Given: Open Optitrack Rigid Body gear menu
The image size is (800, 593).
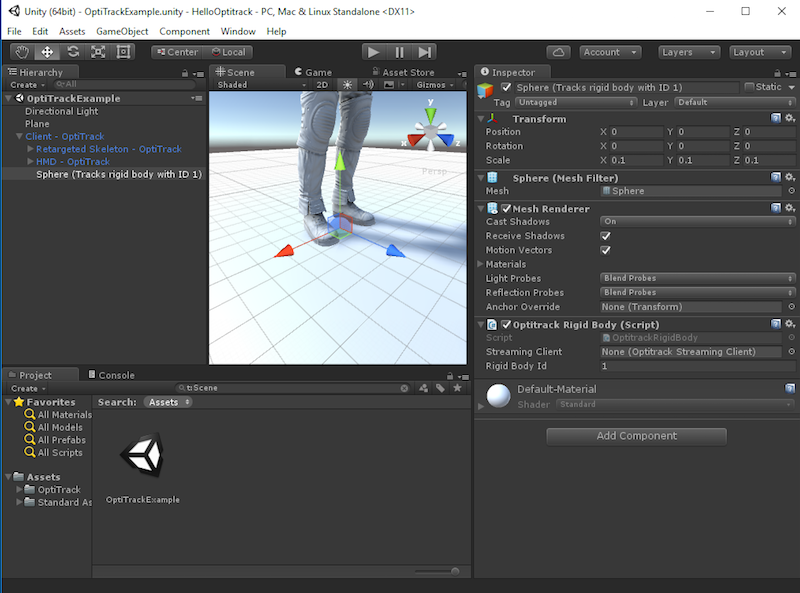Looking at the screenshot, I should 790,324.
